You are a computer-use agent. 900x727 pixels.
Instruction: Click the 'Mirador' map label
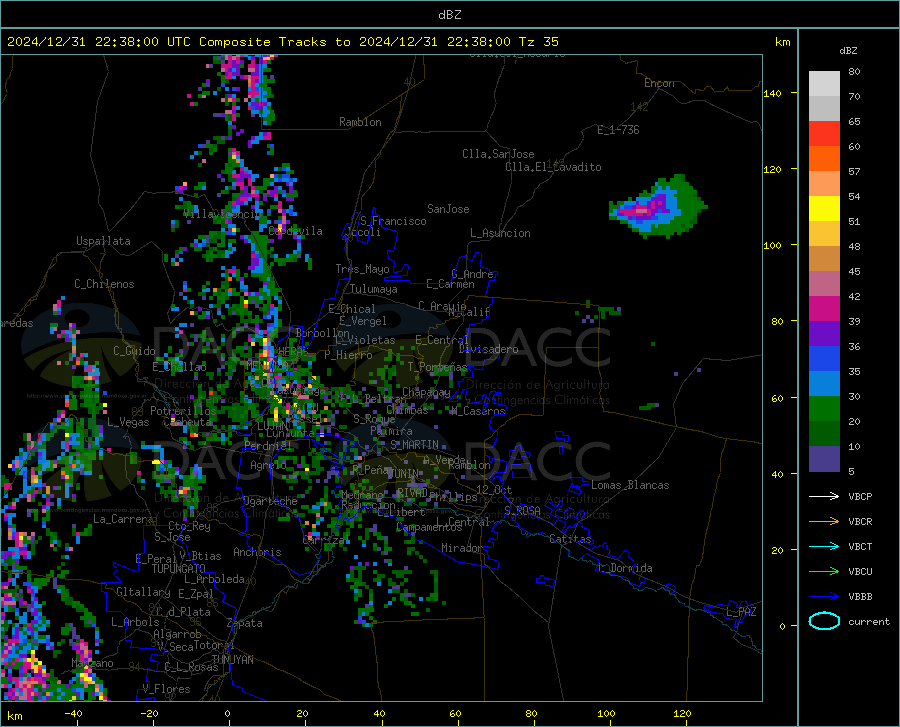pos(462,548)
